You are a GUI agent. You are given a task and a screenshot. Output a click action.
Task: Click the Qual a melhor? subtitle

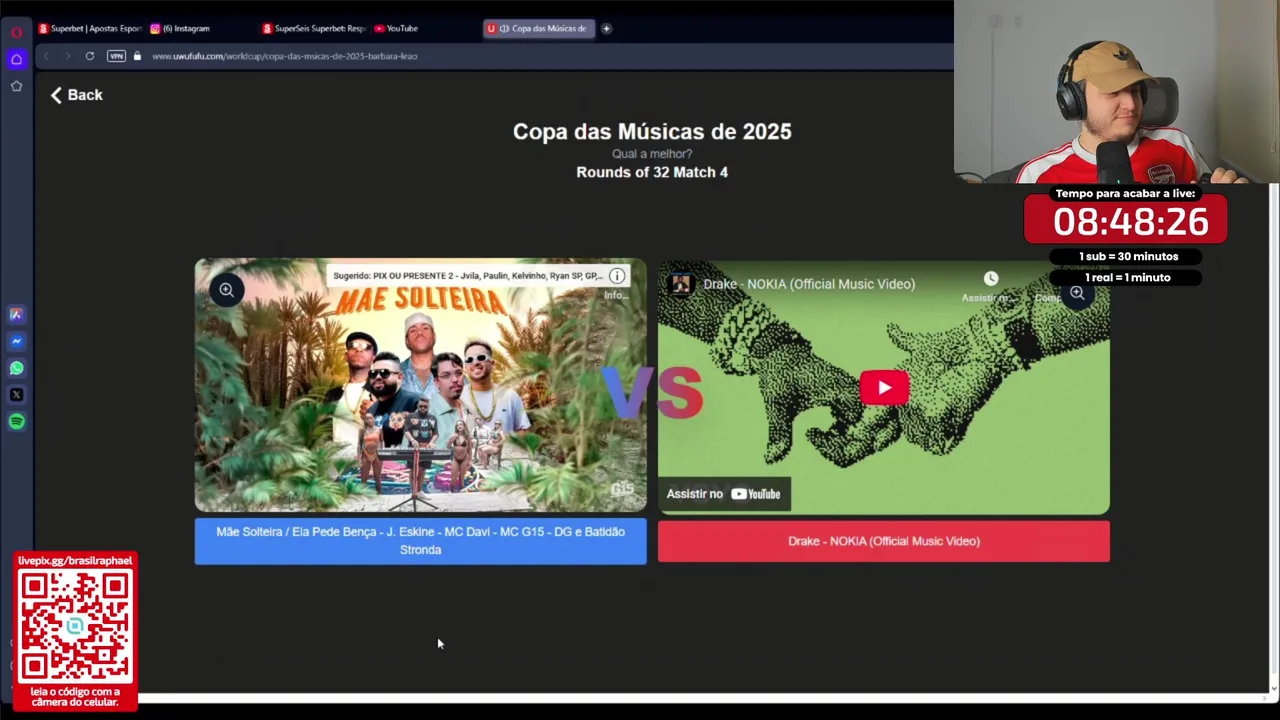[652, 154]
